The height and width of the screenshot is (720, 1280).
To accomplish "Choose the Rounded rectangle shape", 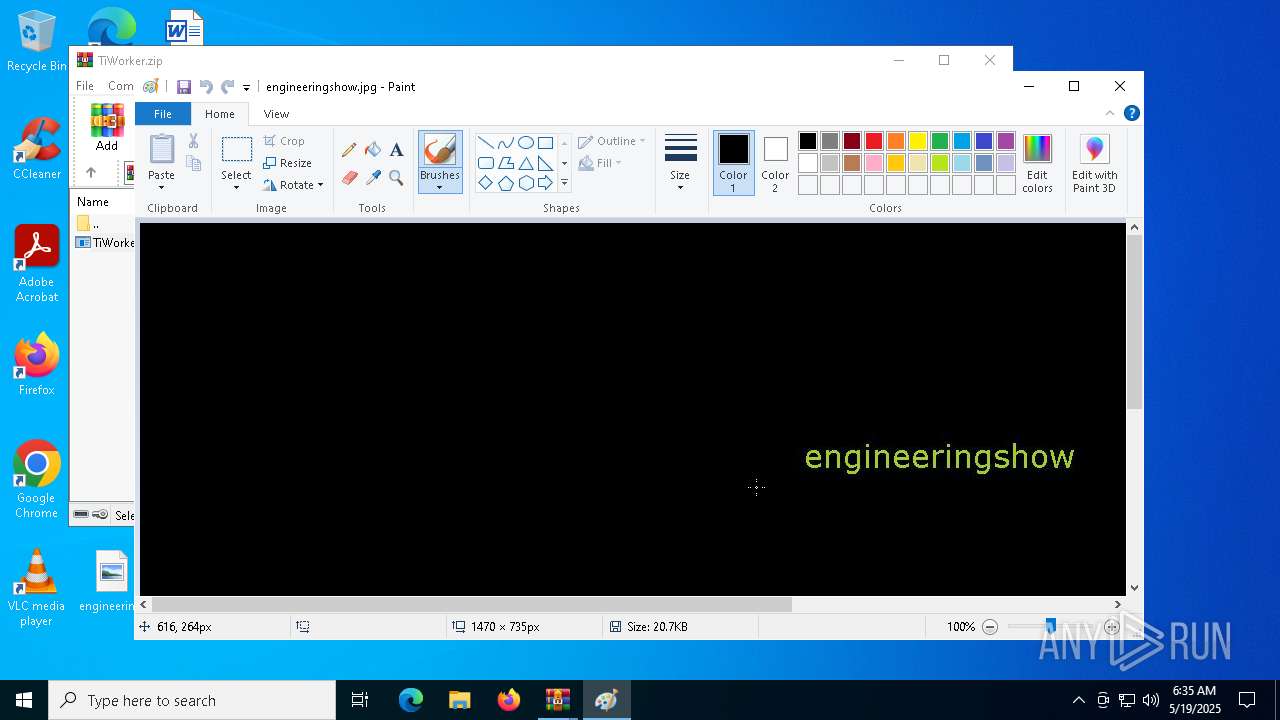I will pos(485,163).
